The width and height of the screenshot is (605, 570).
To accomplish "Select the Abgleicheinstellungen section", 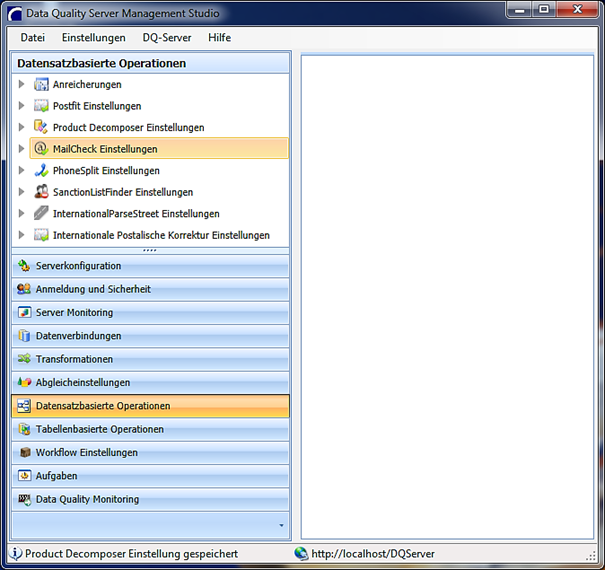I will (x=150, y=382).
